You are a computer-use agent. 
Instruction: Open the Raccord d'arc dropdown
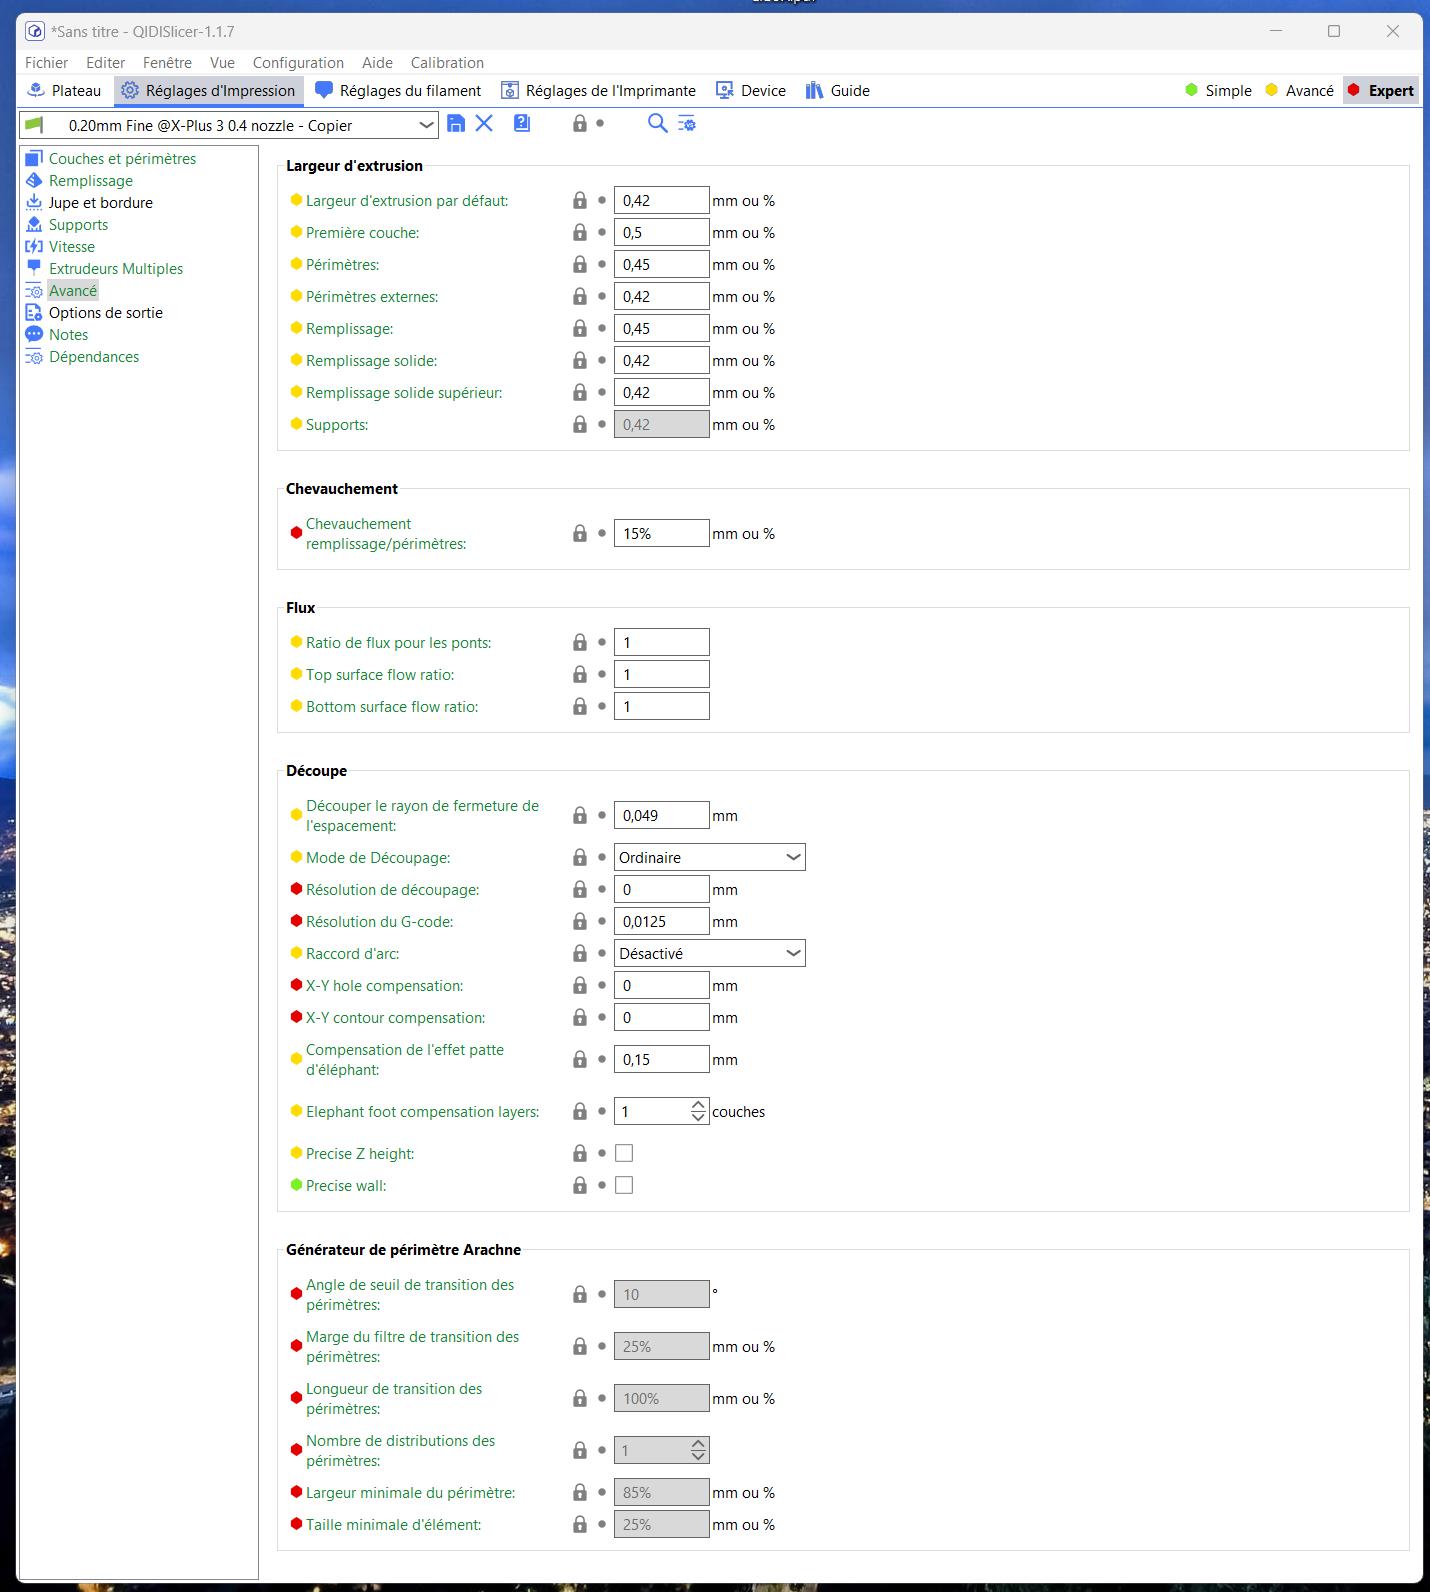tap(710, 953)
